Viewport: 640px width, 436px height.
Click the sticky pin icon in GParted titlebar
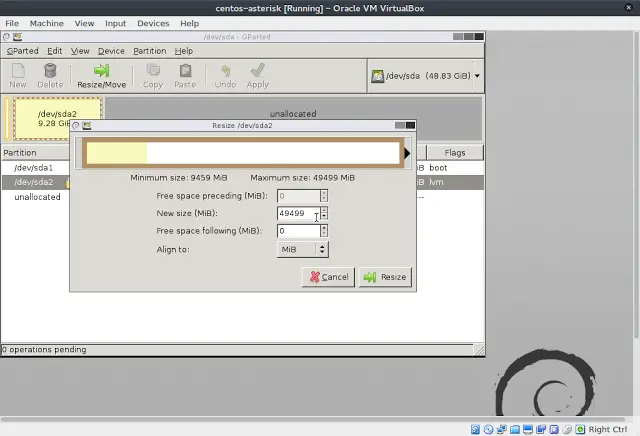click(x=7, y=37)
